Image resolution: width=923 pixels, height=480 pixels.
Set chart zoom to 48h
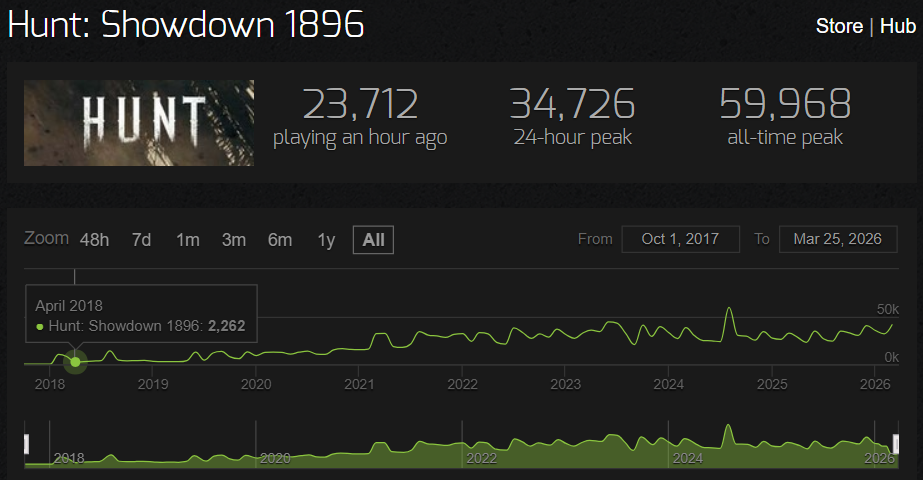94,240
